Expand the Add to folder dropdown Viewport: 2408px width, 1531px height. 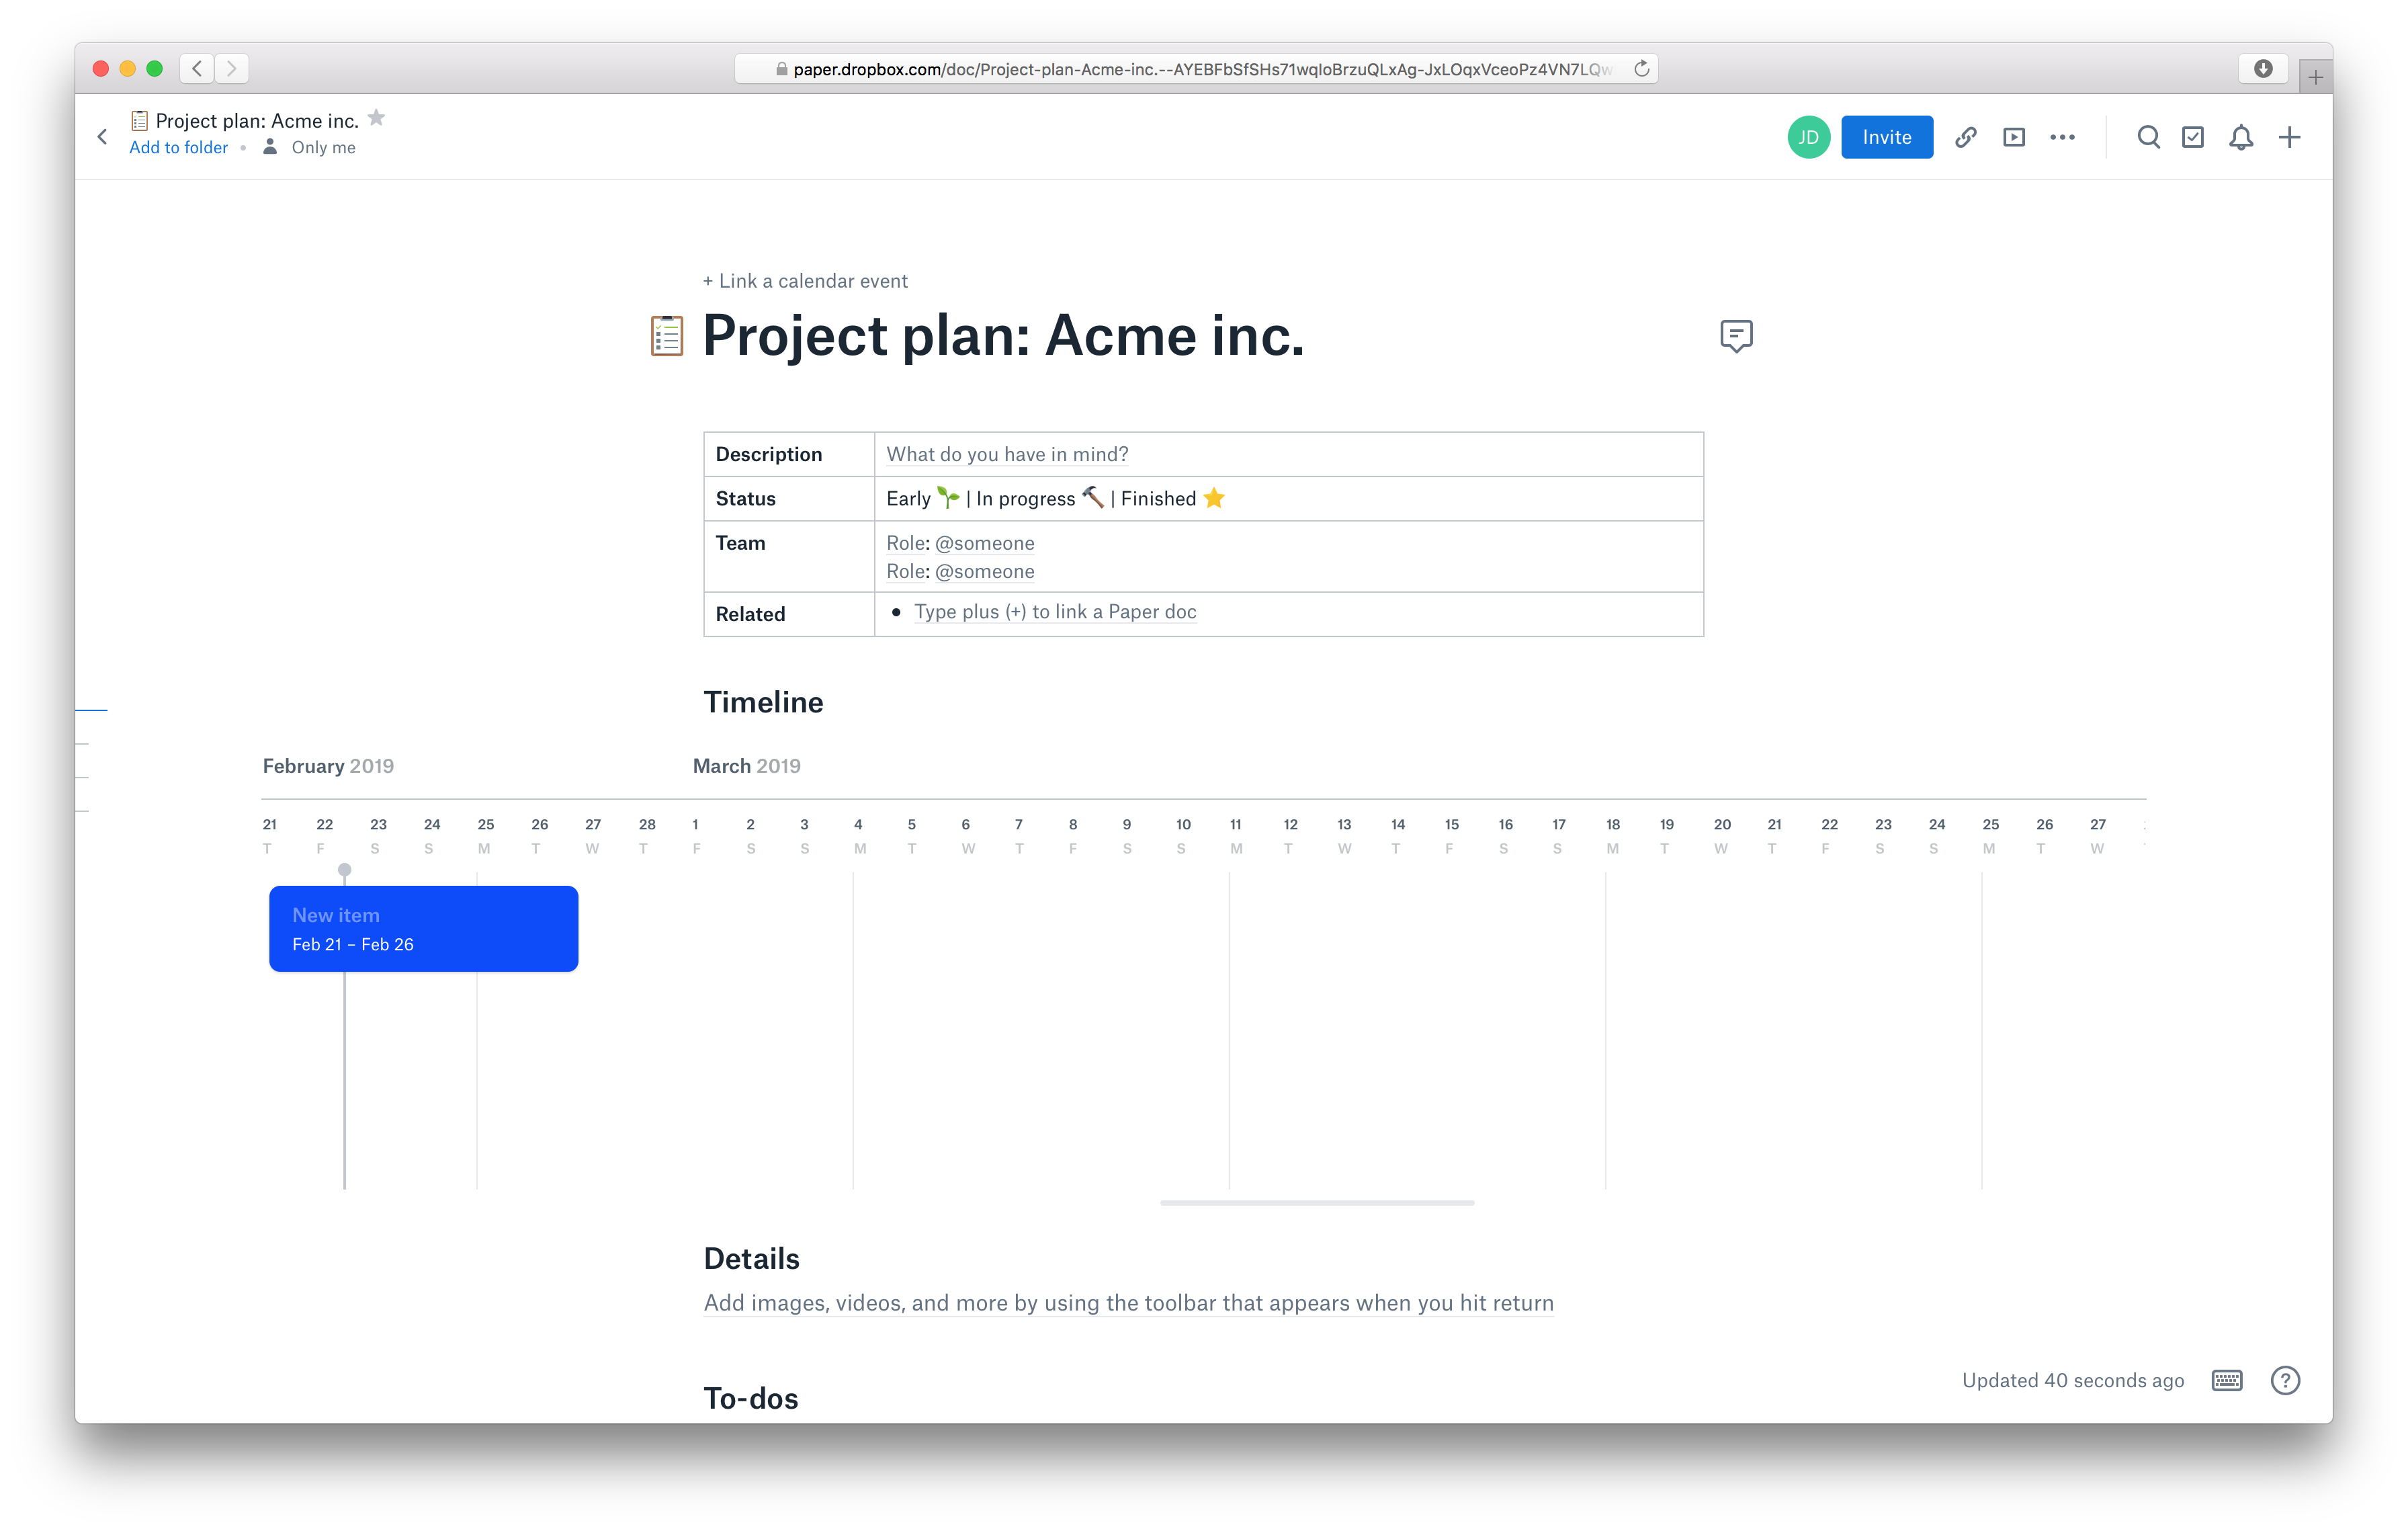pyautogui.click(x=177, y=147)
